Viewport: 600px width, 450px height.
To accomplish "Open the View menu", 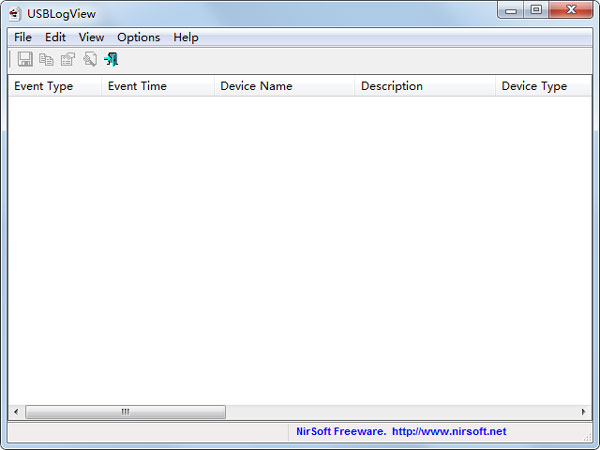I will [x=91, y=37].
